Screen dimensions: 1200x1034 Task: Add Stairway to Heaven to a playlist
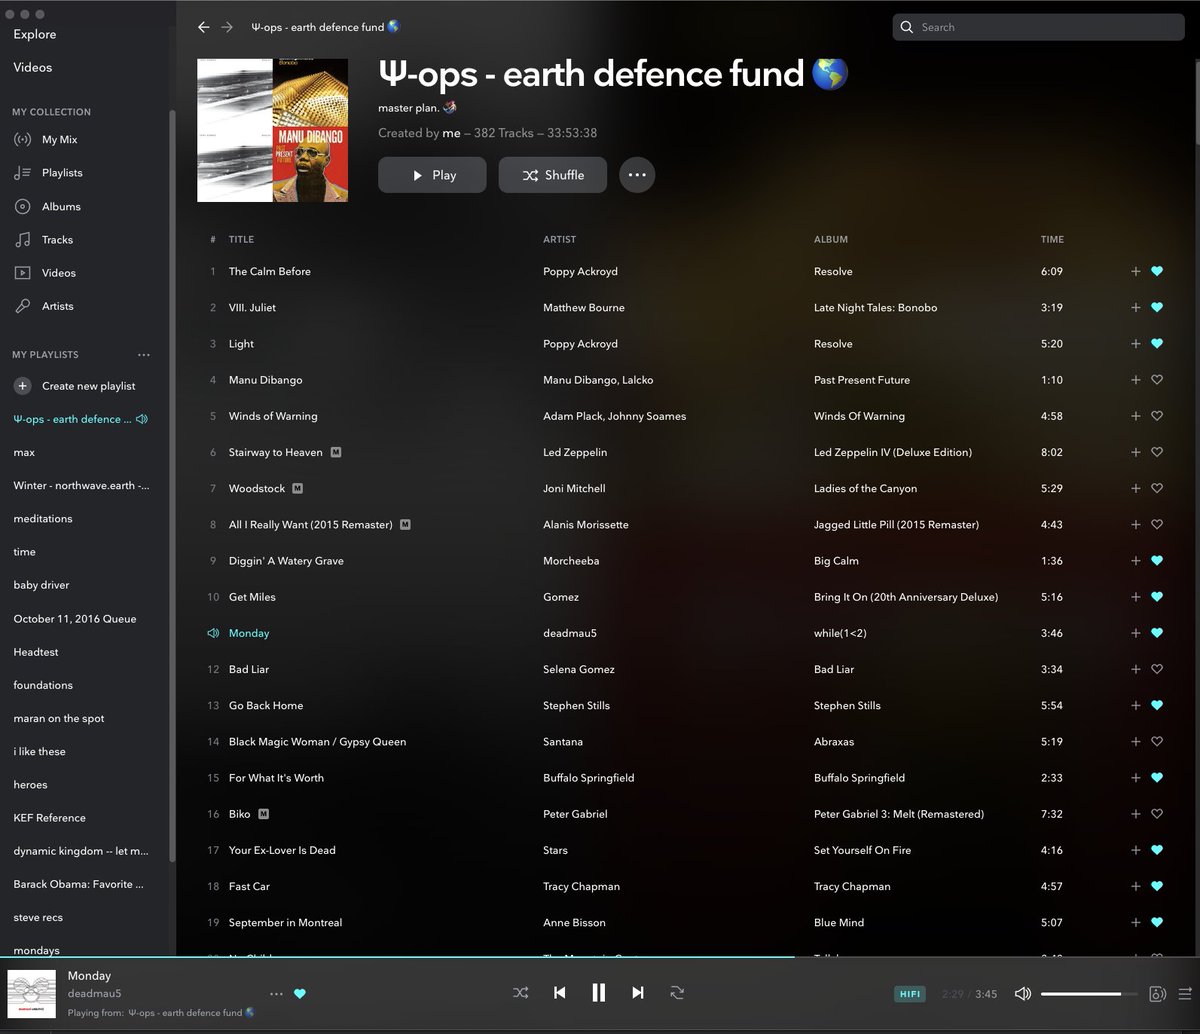click(1135, 452)
